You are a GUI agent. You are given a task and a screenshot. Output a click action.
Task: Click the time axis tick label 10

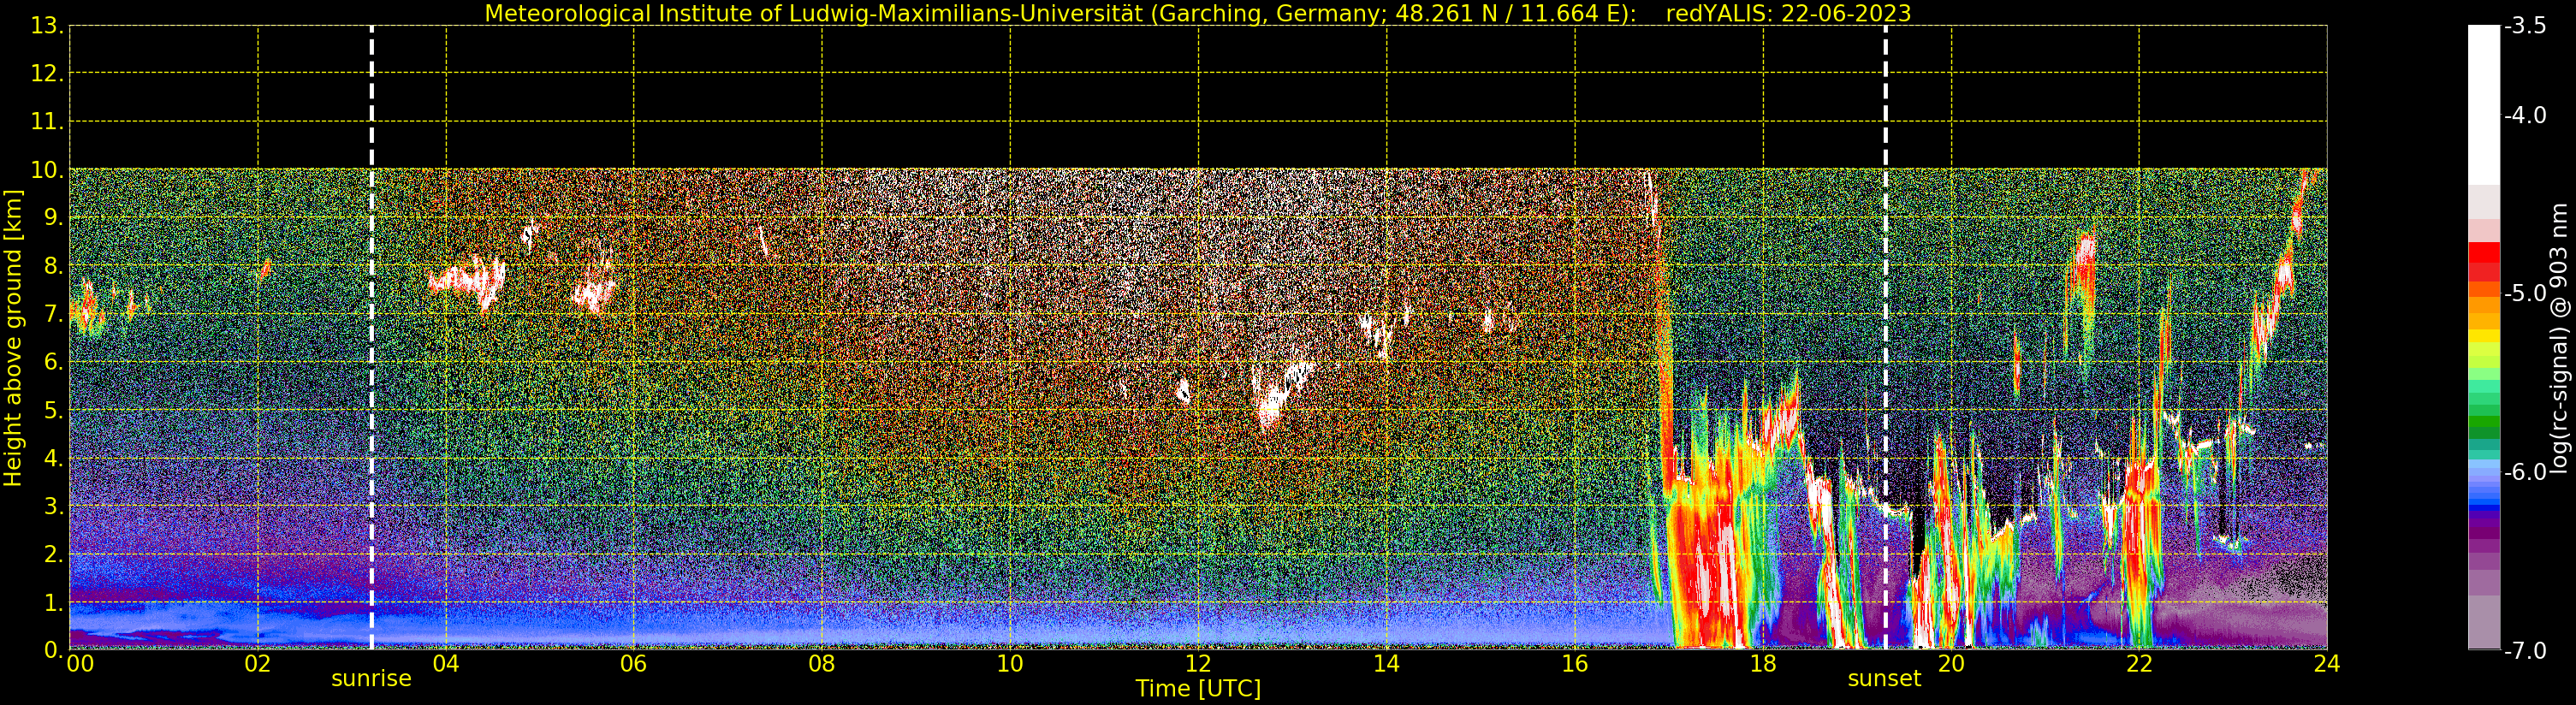[x=1010, y=664]
